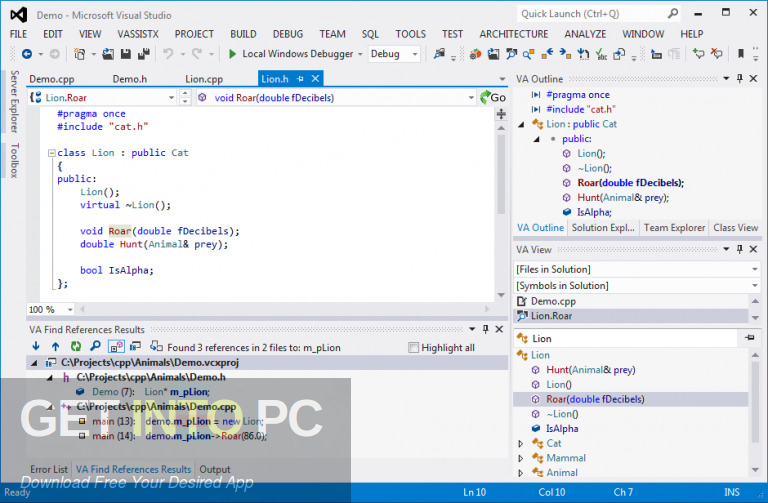This screenshot has height=503, width=768.
Task: Go to previous reference with up arrow
Action: click(x=55, y=346)
